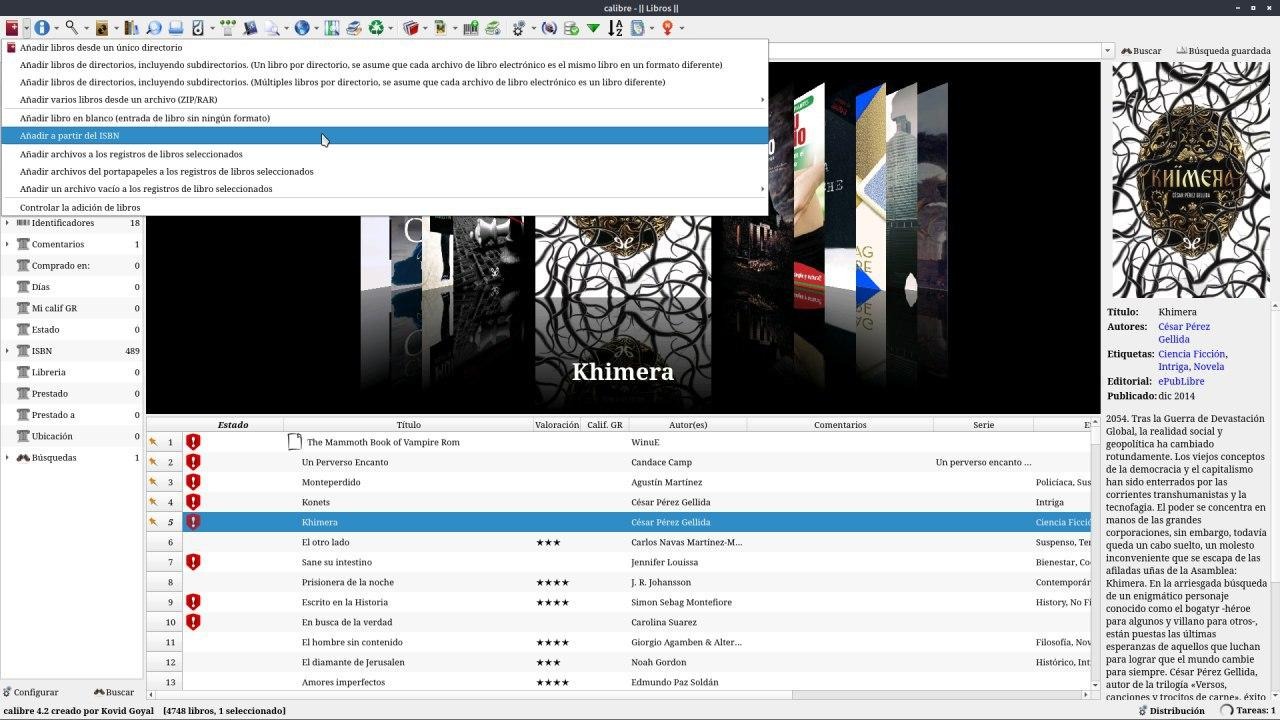The image size is (1280, 720).
Task: Select the book row Prisionera de la noche
Action: click(x=618, y=582)
